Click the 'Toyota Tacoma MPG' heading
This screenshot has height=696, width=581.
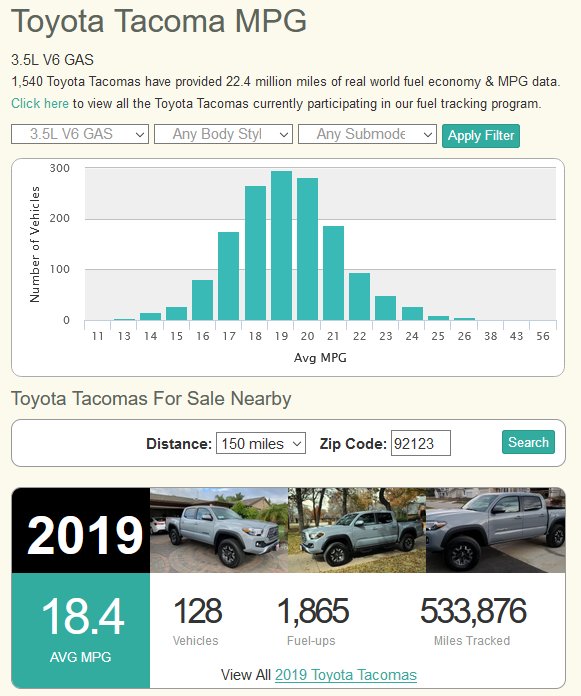[159, 21]
